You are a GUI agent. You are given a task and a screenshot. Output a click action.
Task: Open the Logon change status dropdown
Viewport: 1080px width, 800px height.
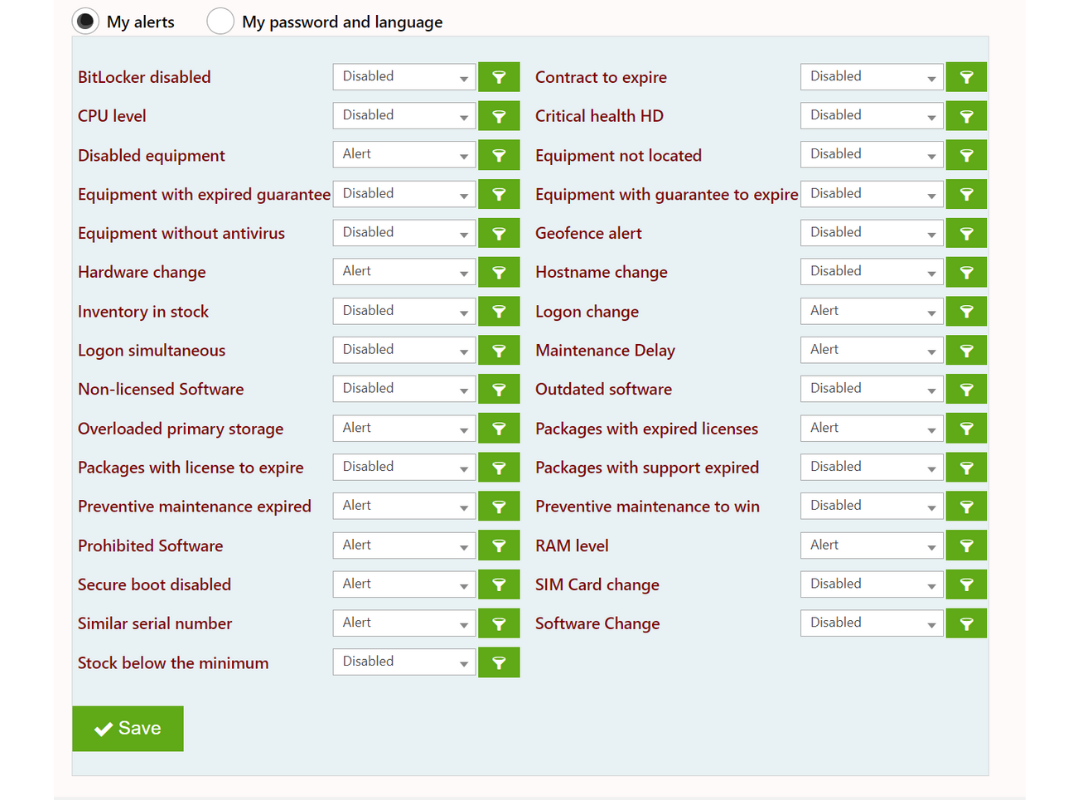tap(871, 311)
